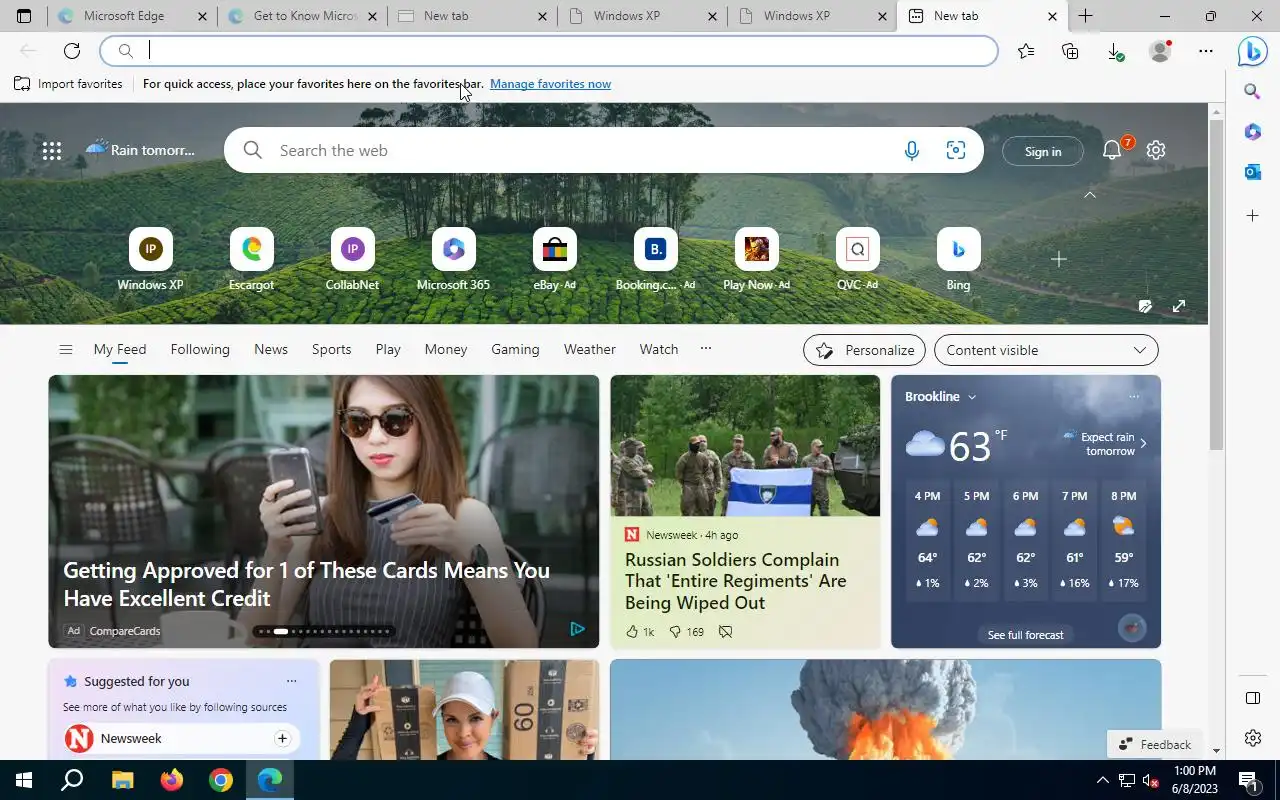
Task: Open the Settings and more ellipsis menu
Action: (1206, 51)
